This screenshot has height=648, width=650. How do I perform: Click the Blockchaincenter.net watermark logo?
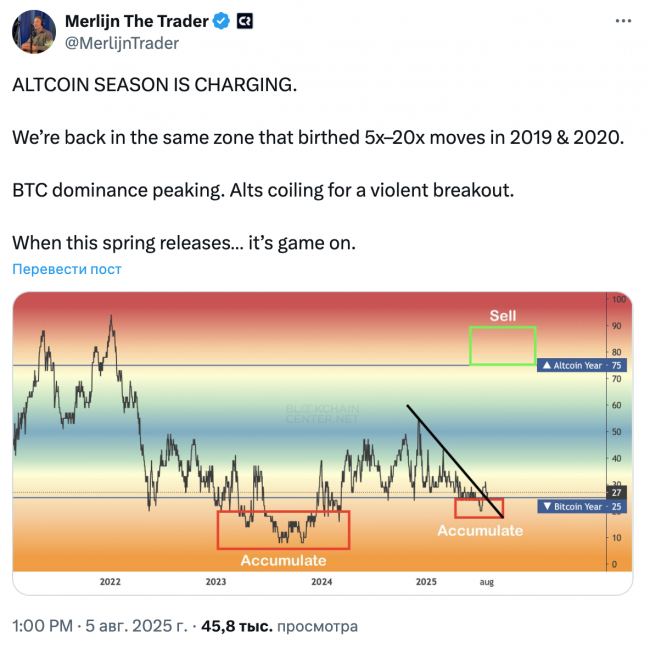coord(322,414)
